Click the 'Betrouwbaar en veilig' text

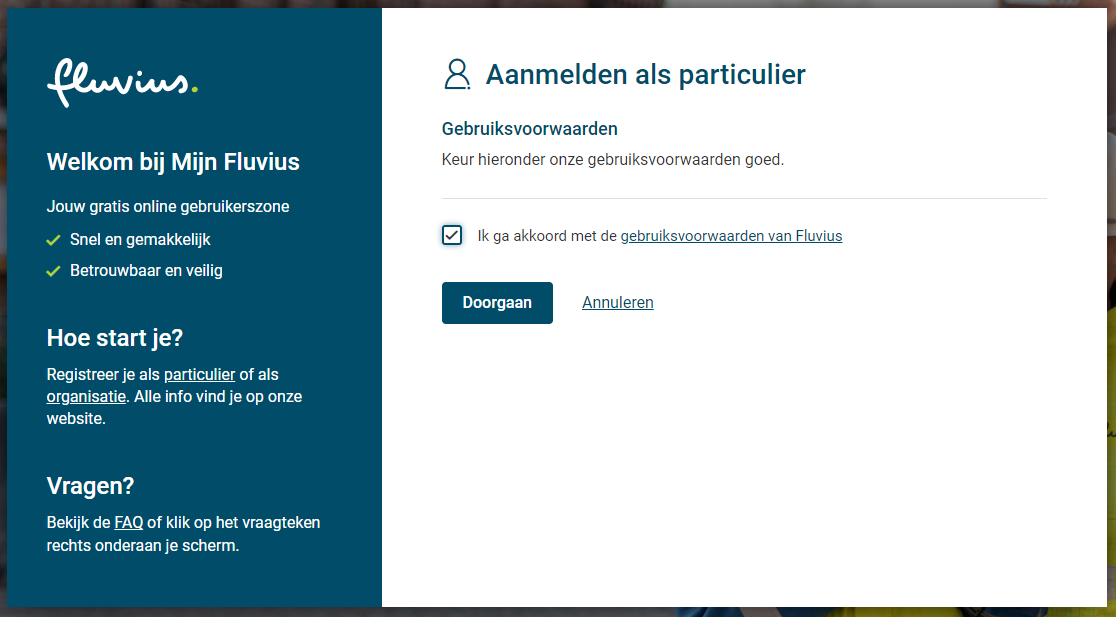click(x=146, y=270)
